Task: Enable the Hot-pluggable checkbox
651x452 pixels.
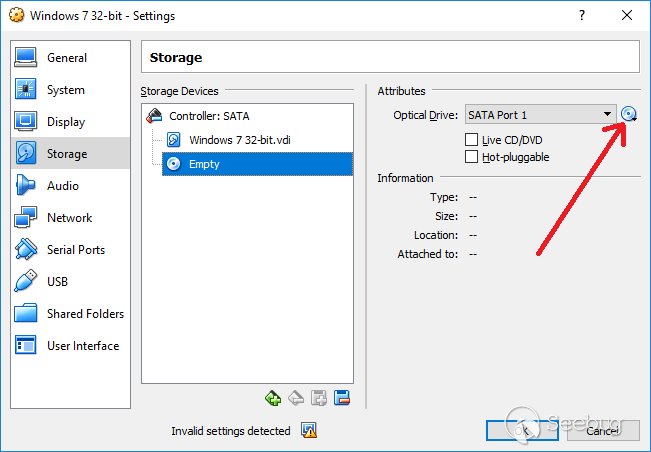Action: pos(471,156)
